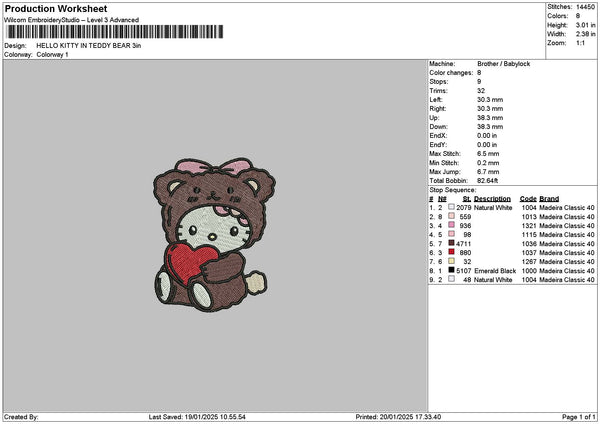Click 'Last Saved: 19/01/2025 10.55.54' in footer
The image size is (600, 424).
(197, 417)
